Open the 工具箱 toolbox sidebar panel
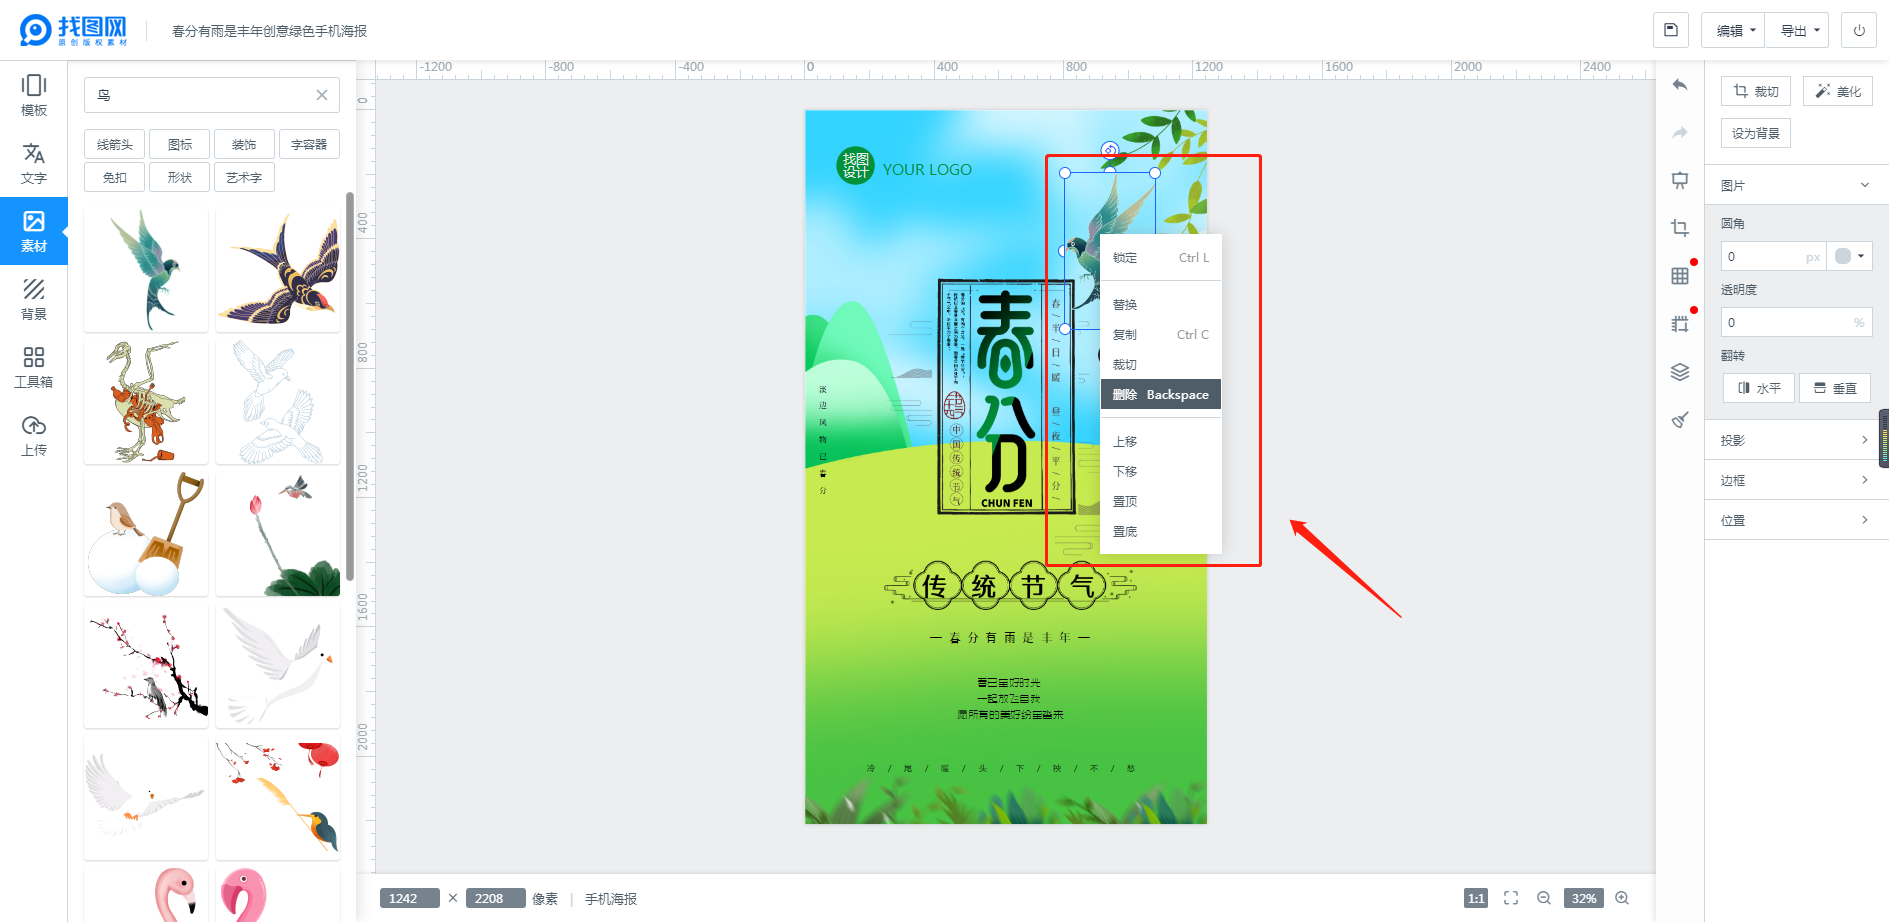Viewport: 1889px width, 922px height. coord(34,367)
